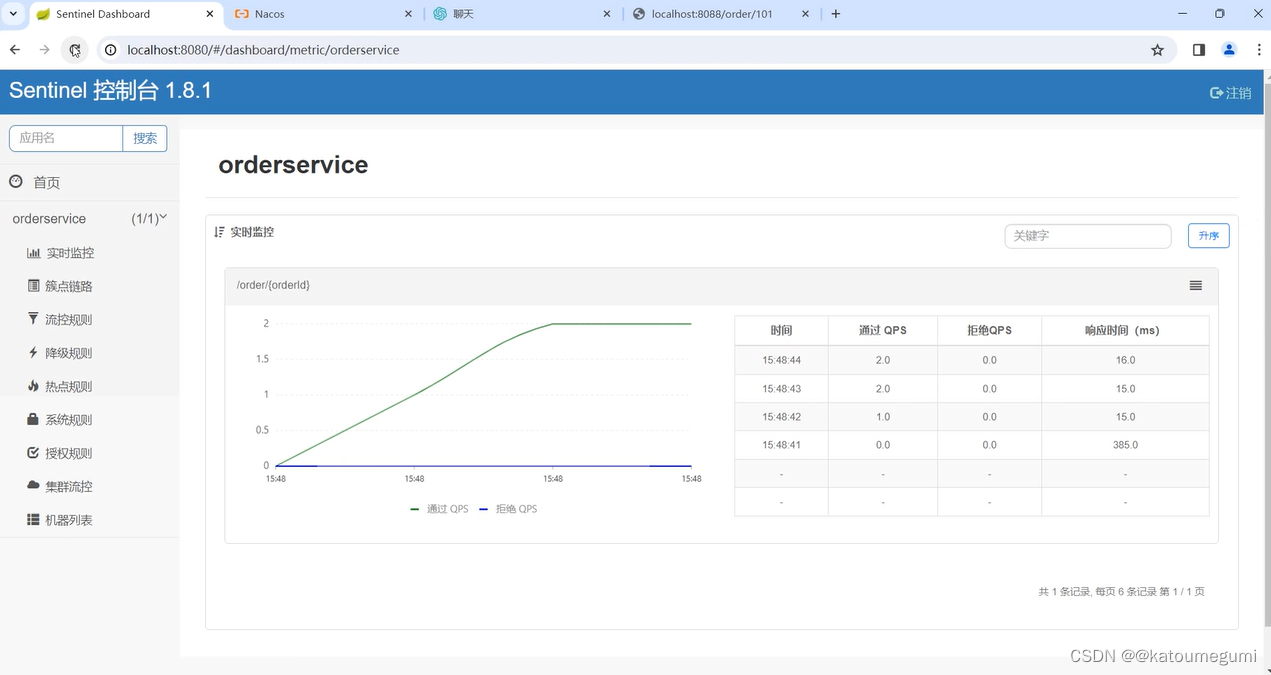Click the flame icon beside 热点规则
The height and width of the screenshot is (675, 1271).
34,386
